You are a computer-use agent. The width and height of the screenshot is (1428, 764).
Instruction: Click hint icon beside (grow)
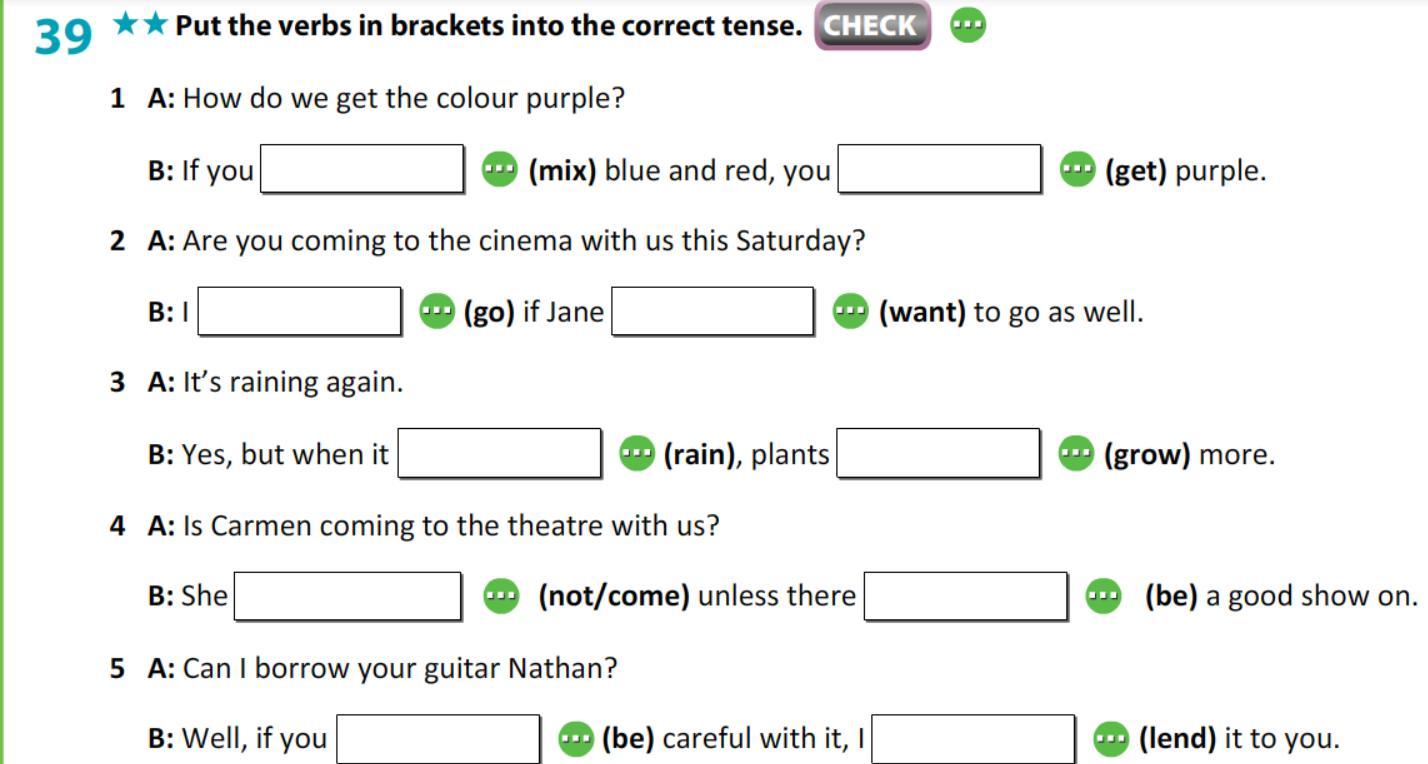point(1076,454)
